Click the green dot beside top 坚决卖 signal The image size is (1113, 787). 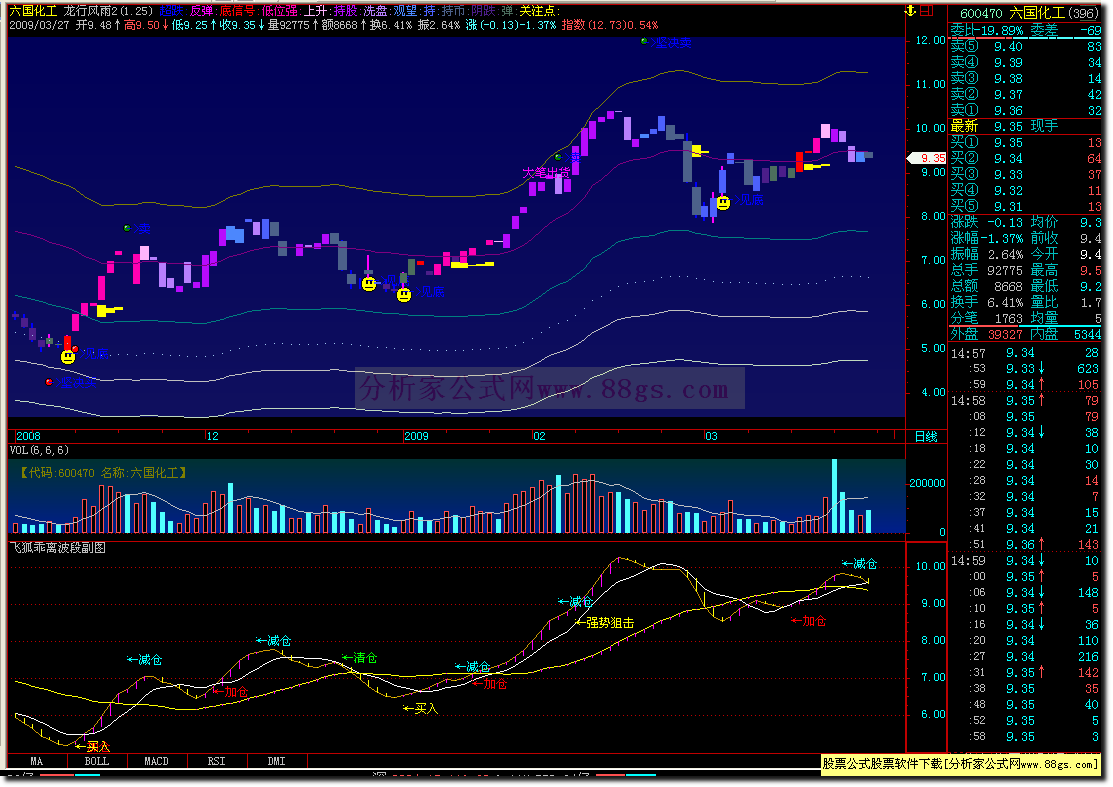pos(644,41)
